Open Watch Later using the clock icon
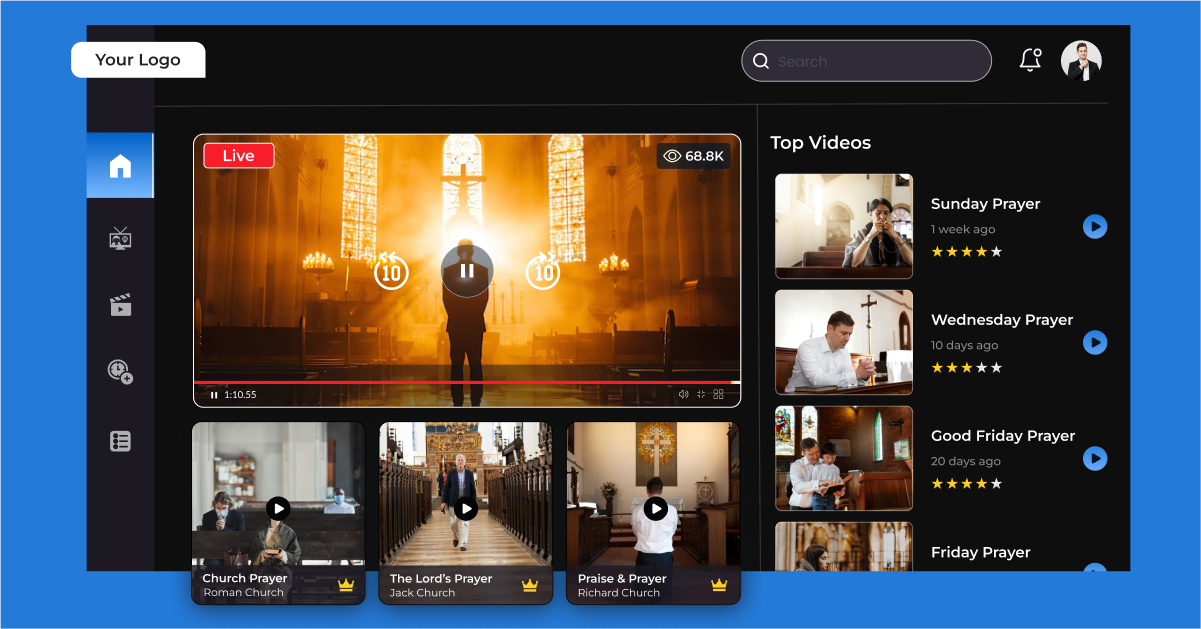This screenshot has width=1201, height=629. coord(120,371)
